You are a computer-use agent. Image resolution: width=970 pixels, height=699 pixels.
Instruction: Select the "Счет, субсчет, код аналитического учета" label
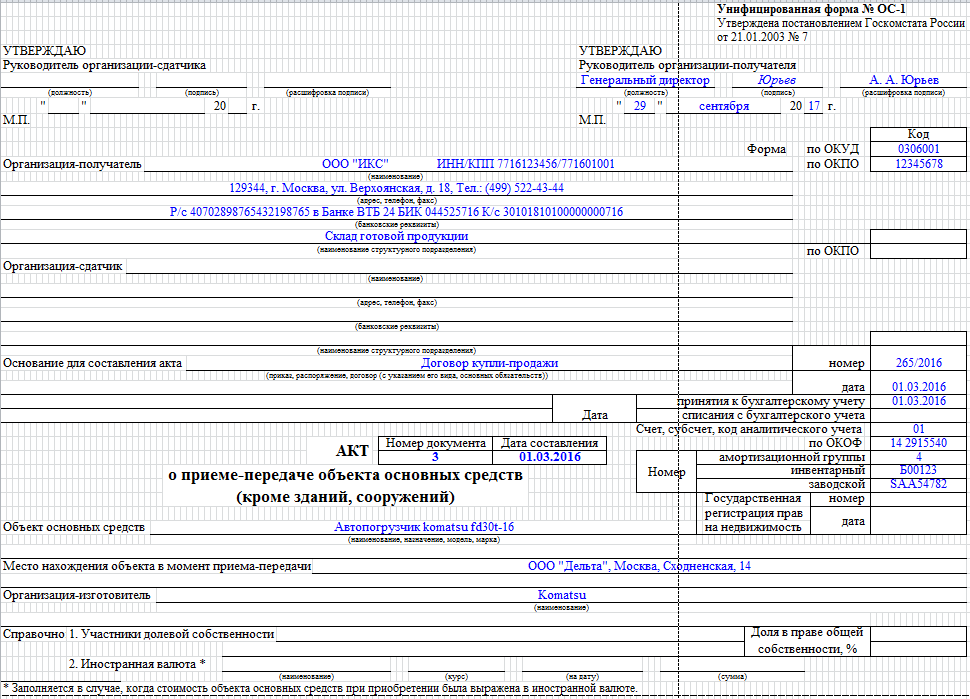[x=749, y=429]
